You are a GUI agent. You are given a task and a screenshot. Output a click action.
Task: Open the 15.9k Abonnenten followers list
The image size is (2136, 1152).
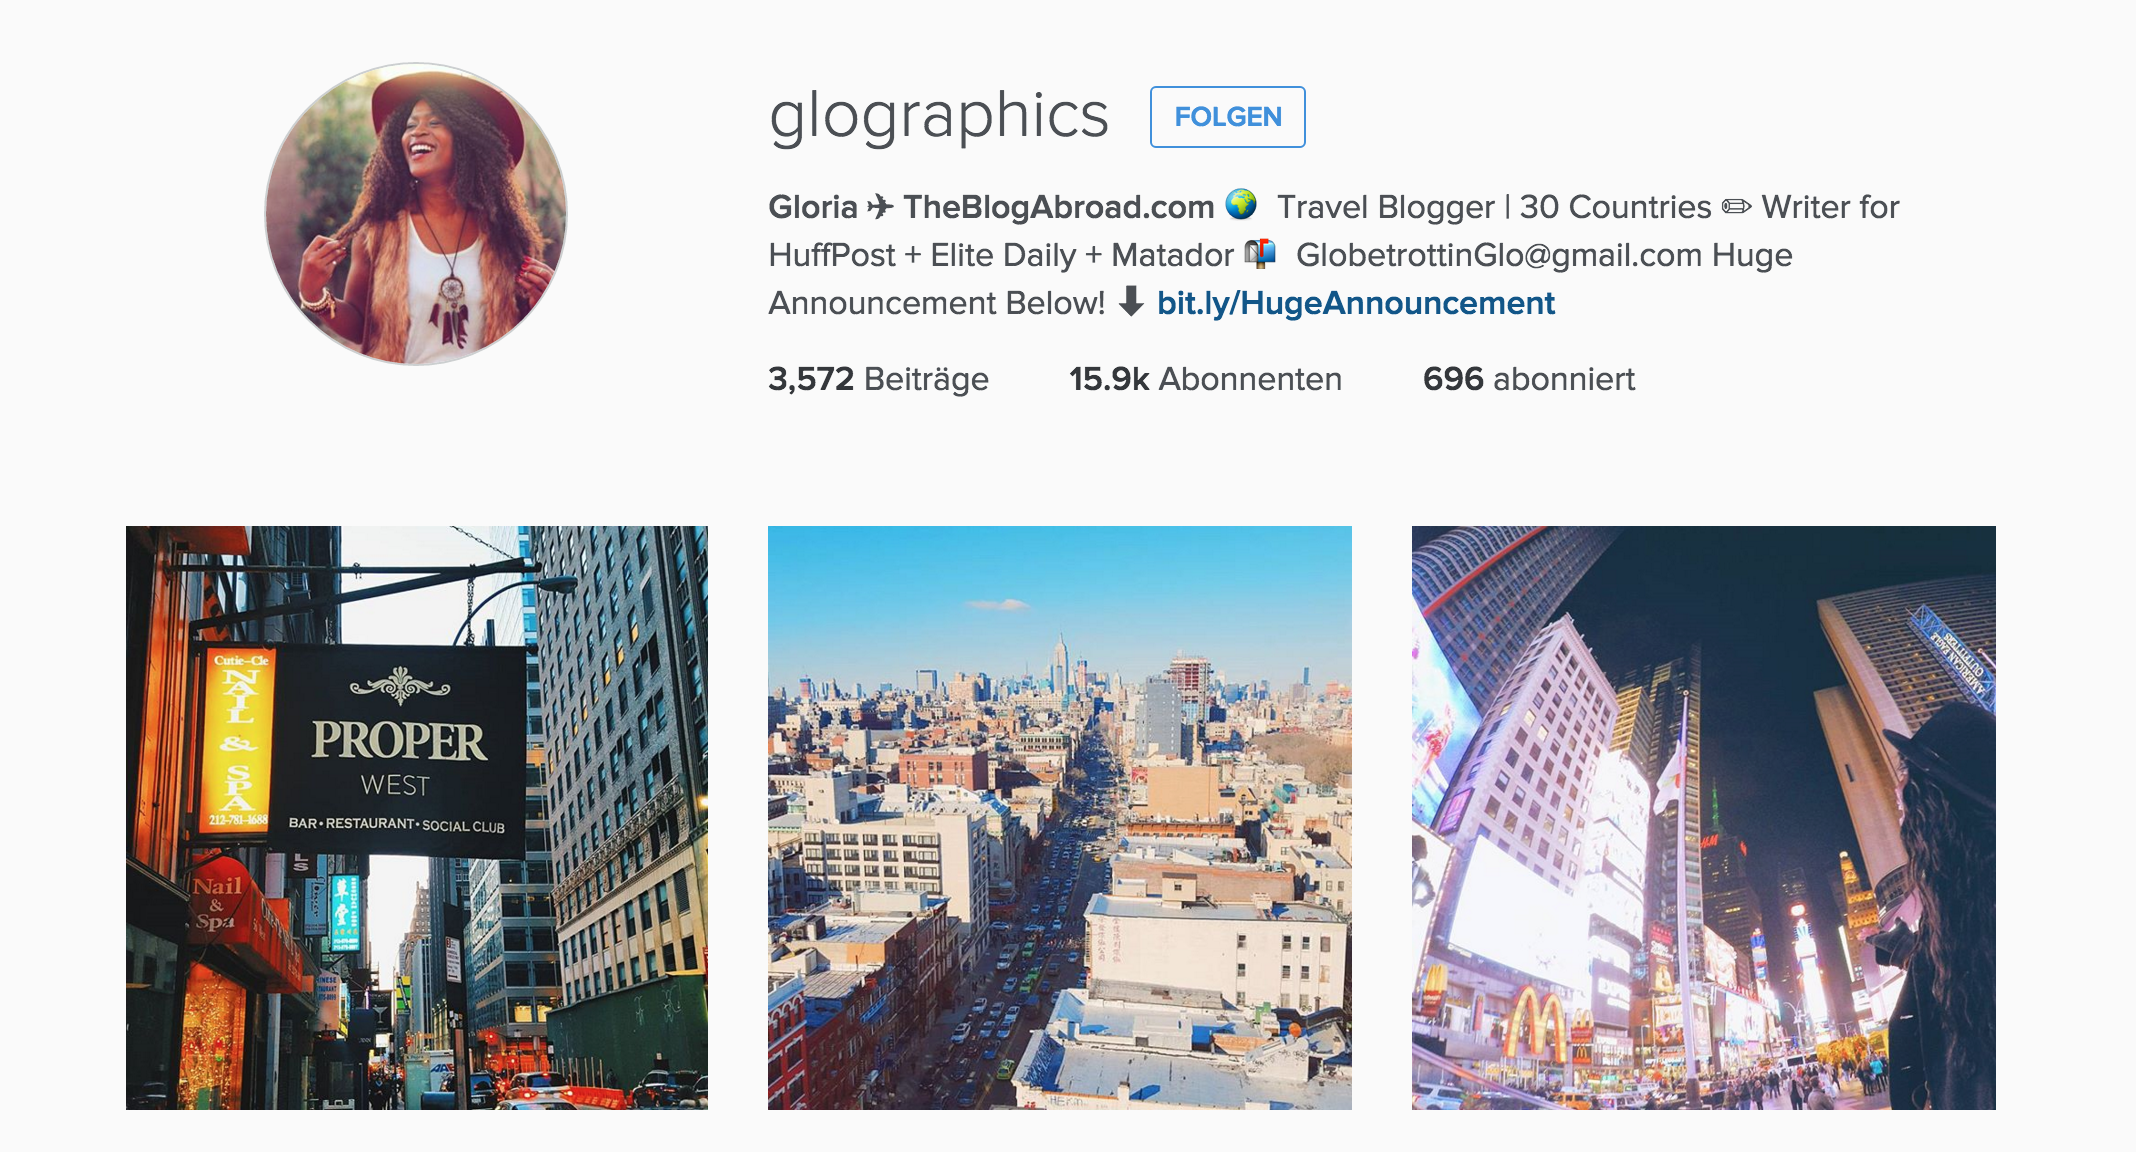click(1205, 379)
